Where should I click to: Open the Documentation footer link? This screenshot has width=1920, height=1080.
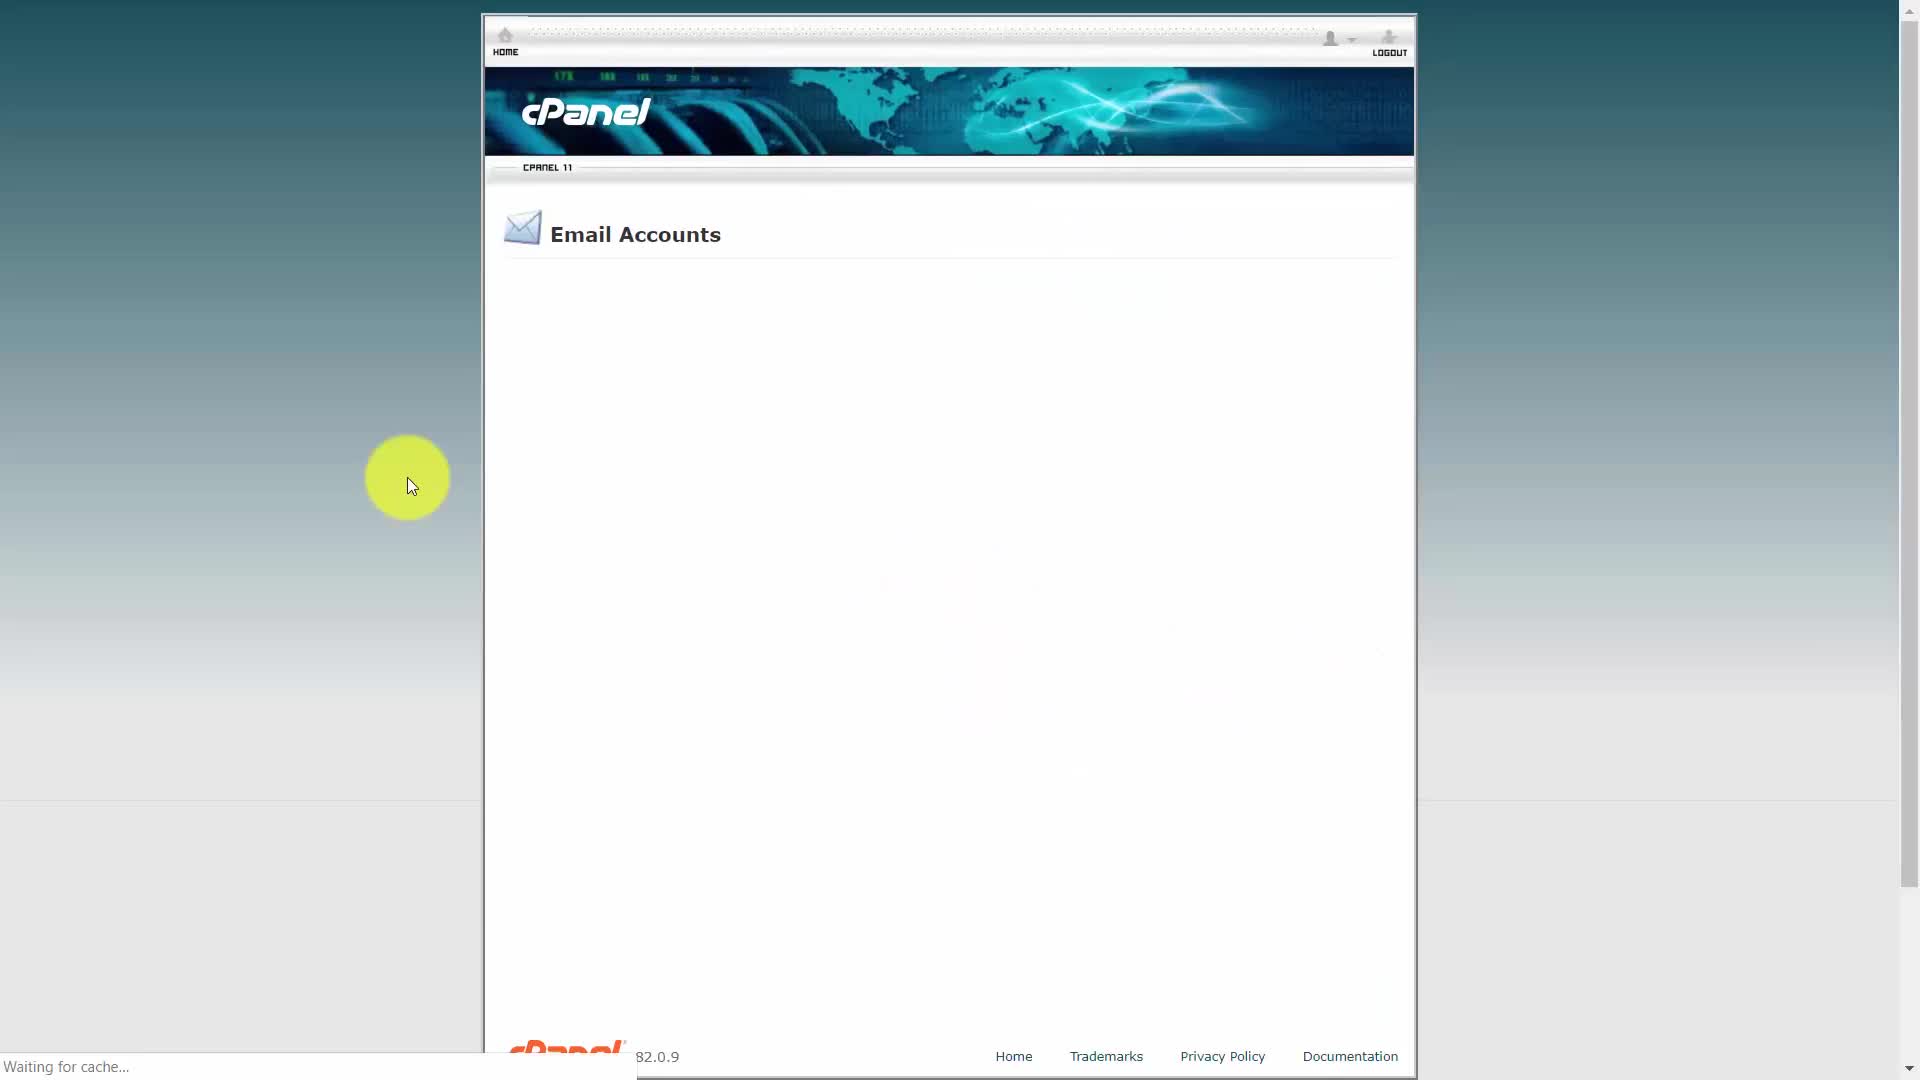click(x=1350, y=1056)
